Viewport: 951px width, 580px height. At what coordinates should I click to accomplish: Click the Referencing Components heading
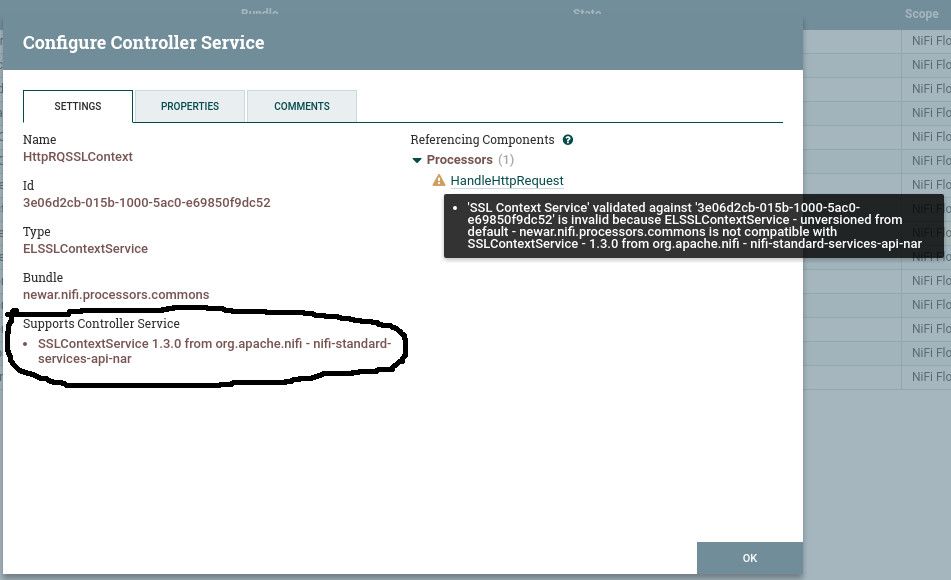(x=482, y=140)
